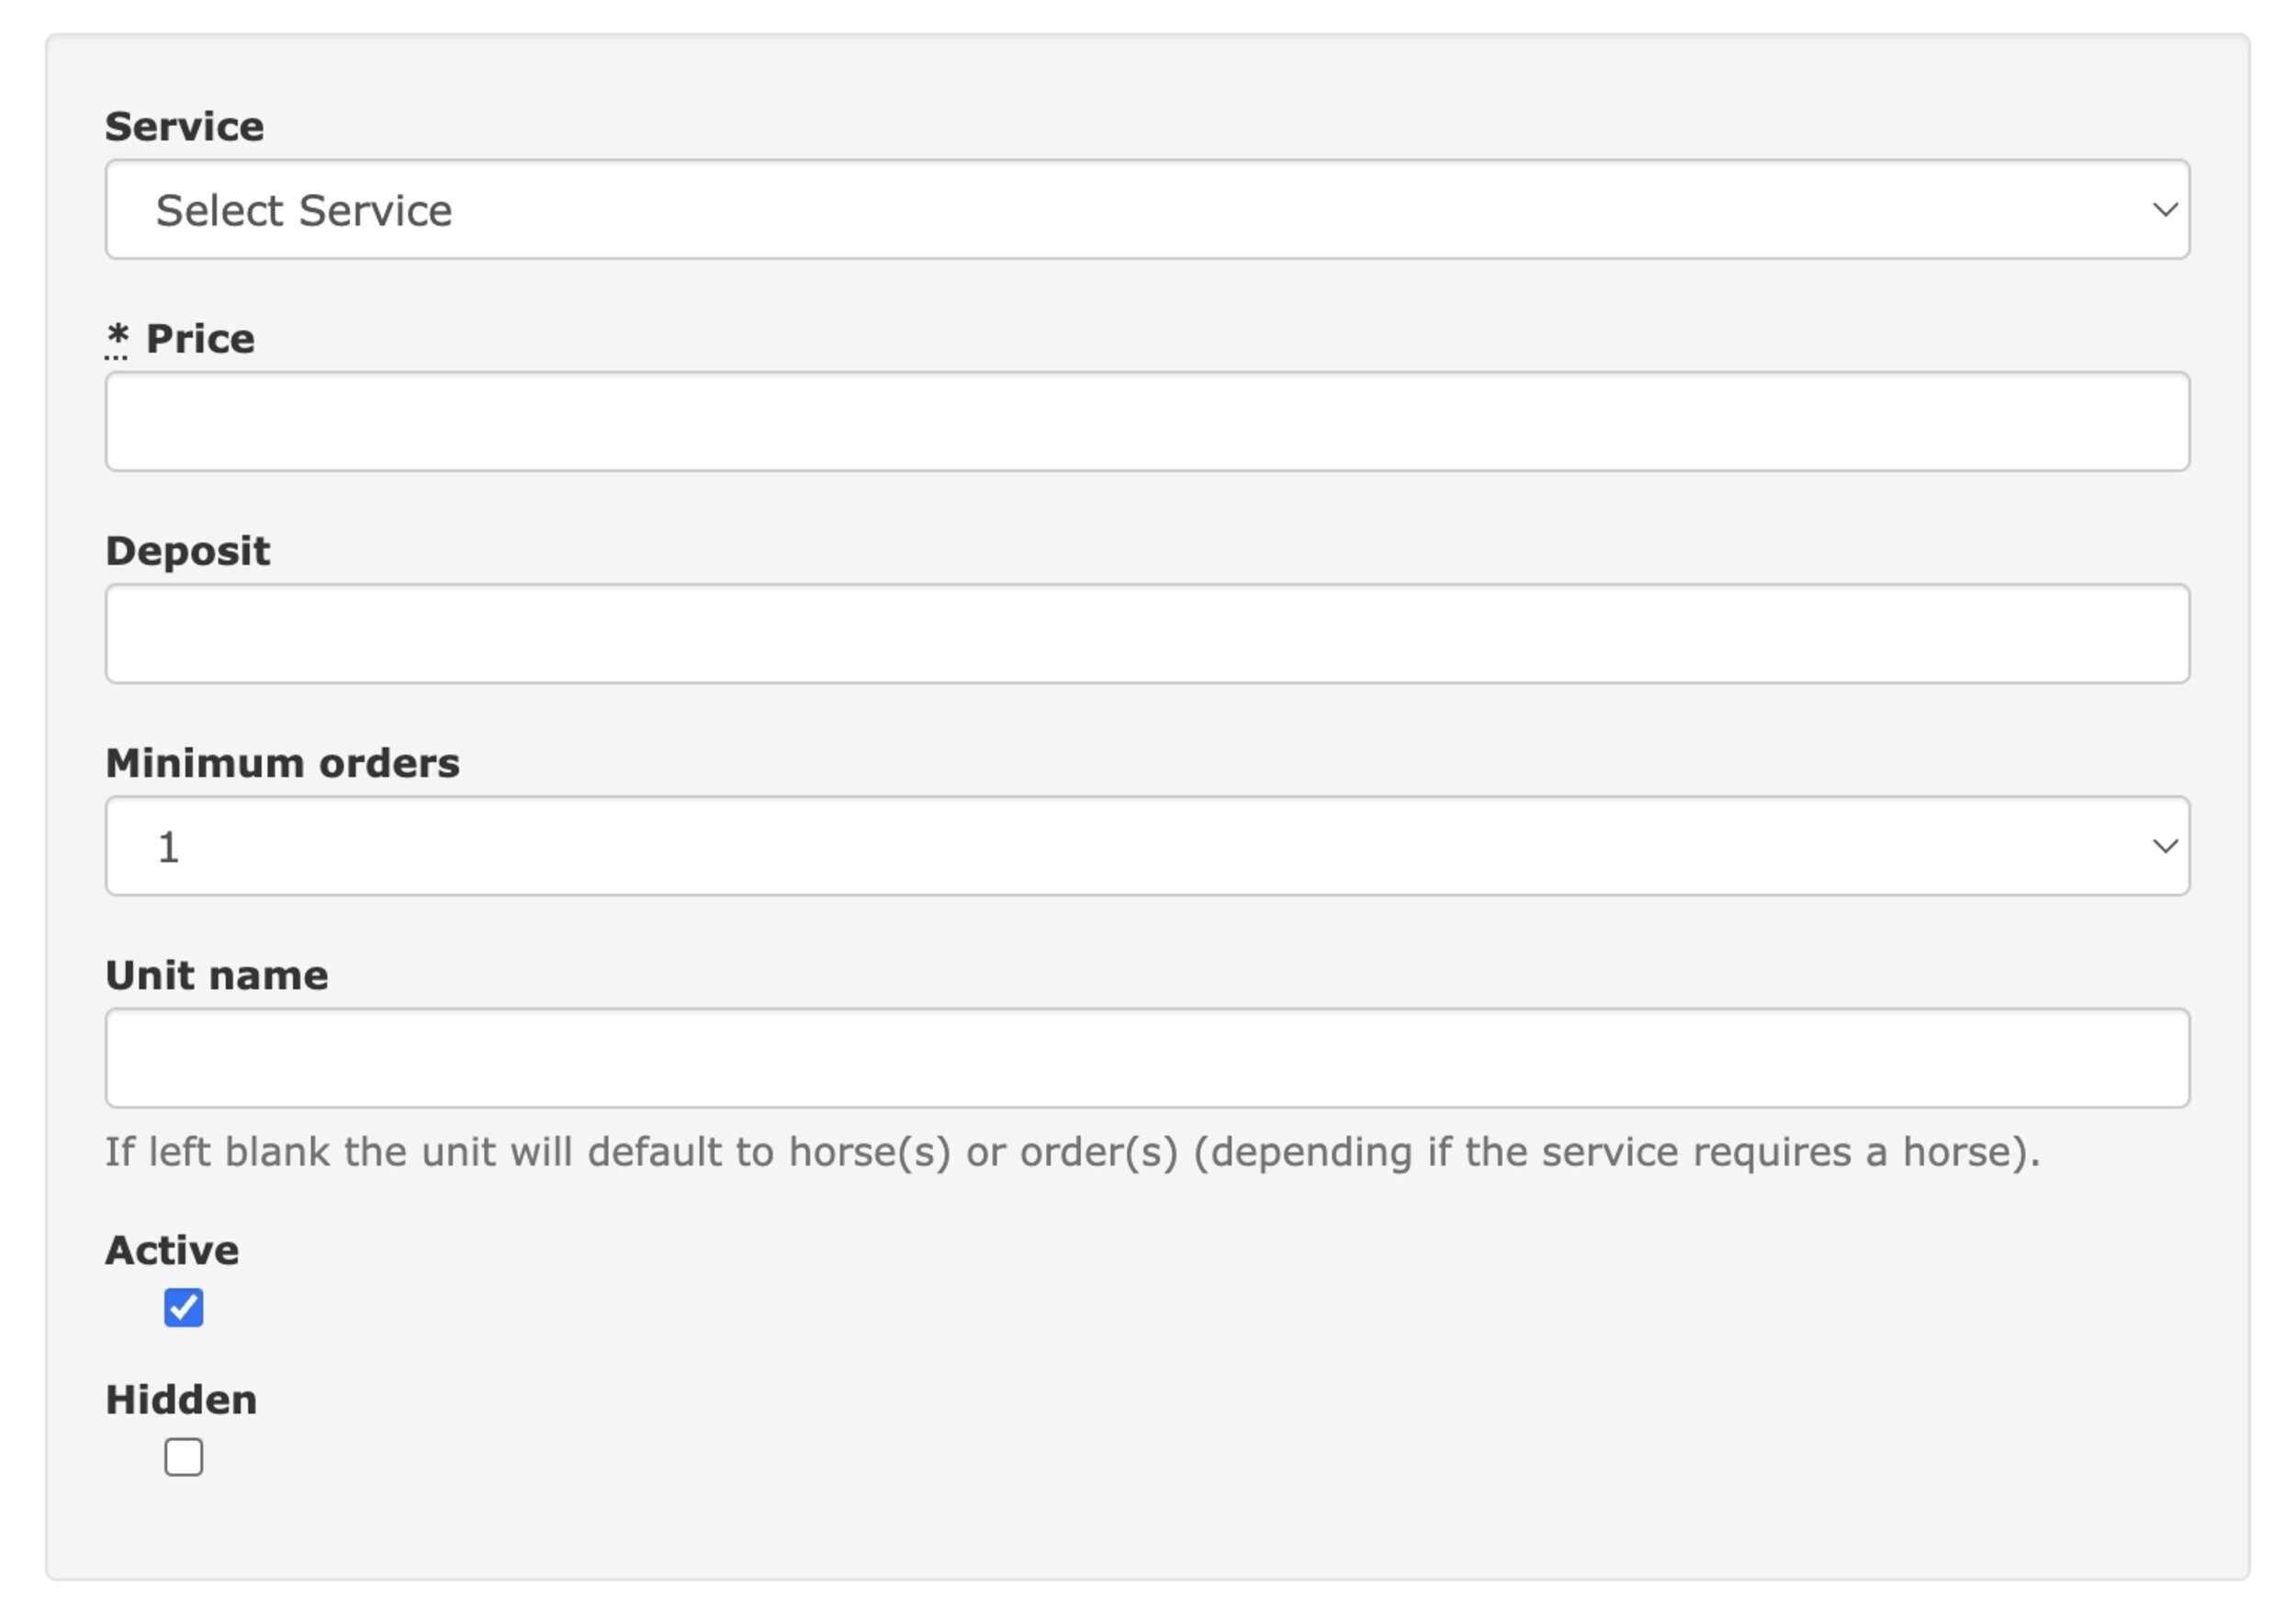Enable the Hidden checkbox
The image size is (2296, 1608).
[184, 1457]
